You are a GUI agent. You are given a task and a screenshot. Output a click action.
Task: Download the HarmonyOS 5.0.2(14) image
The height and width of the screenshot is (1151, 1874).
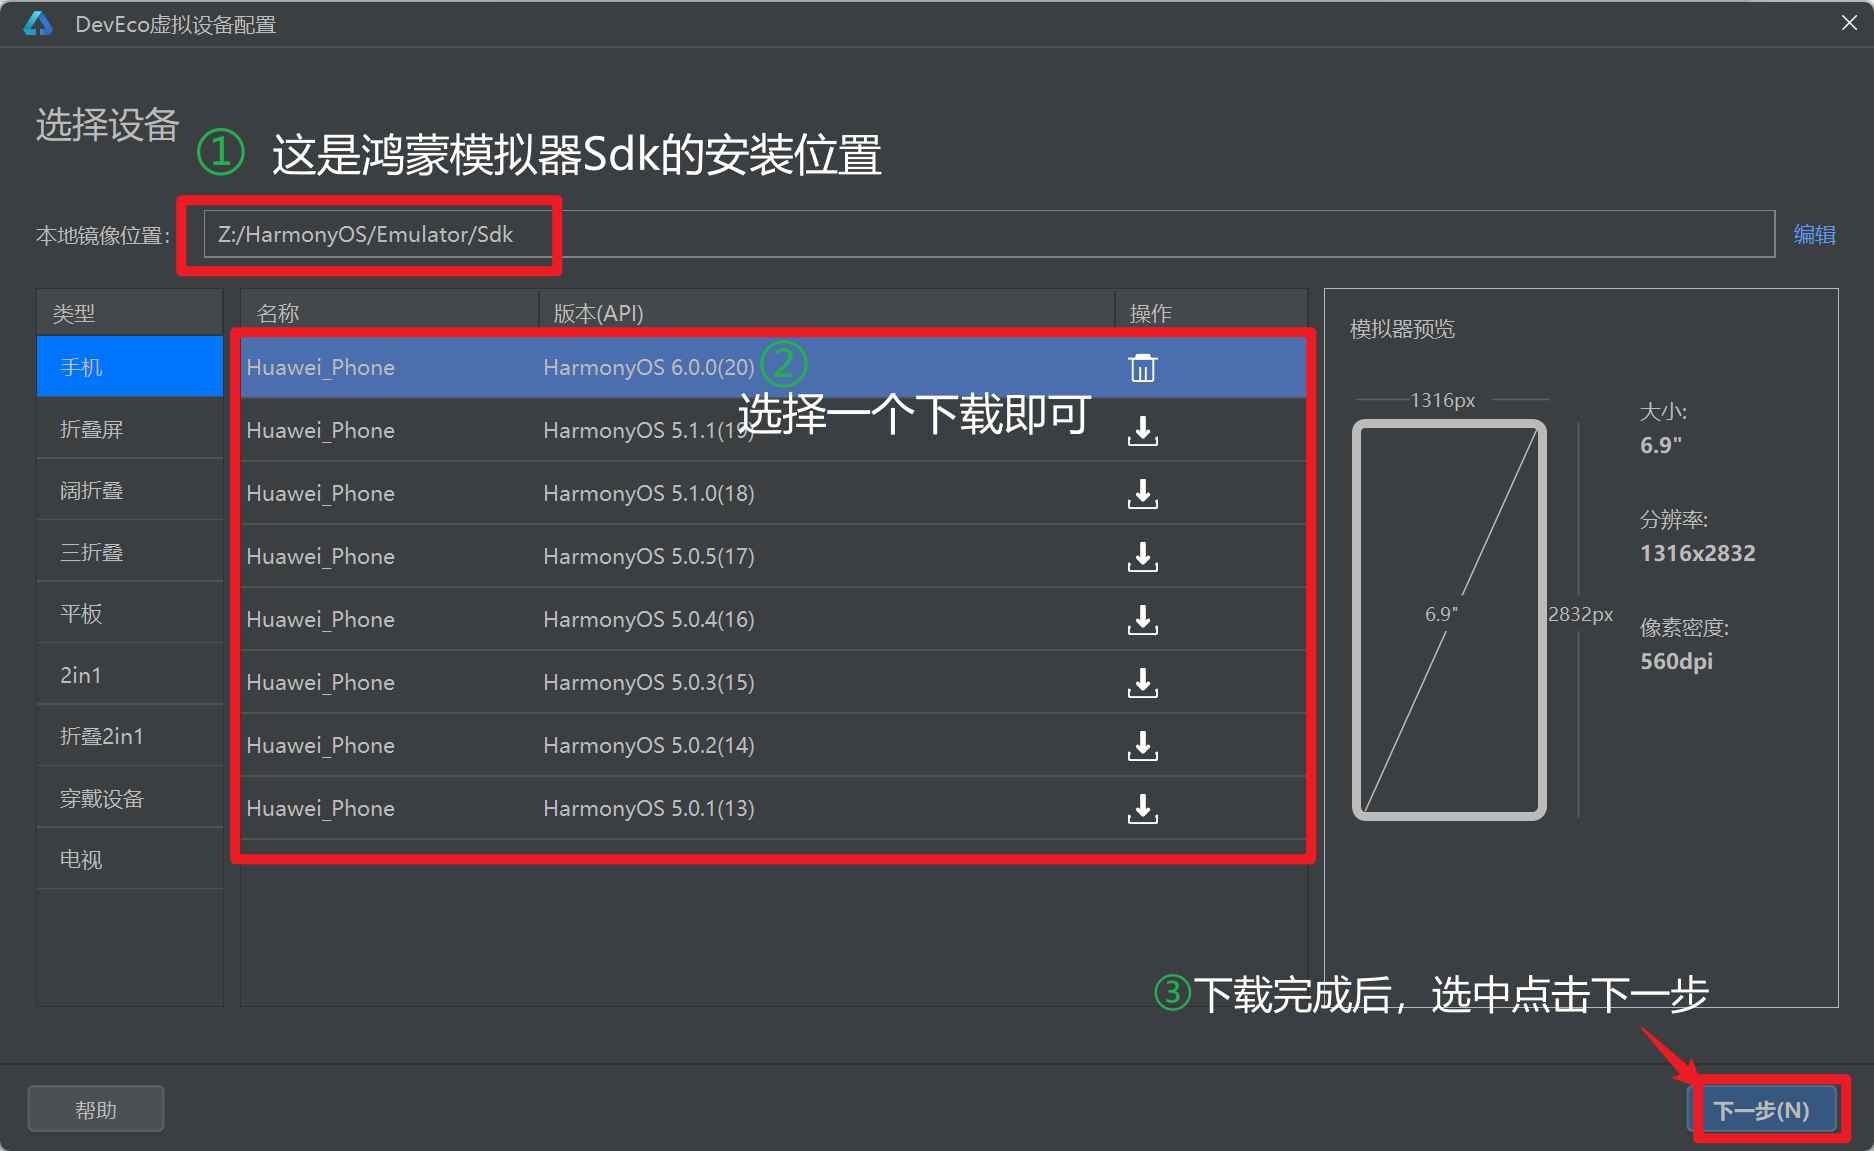click(1142, 746)
